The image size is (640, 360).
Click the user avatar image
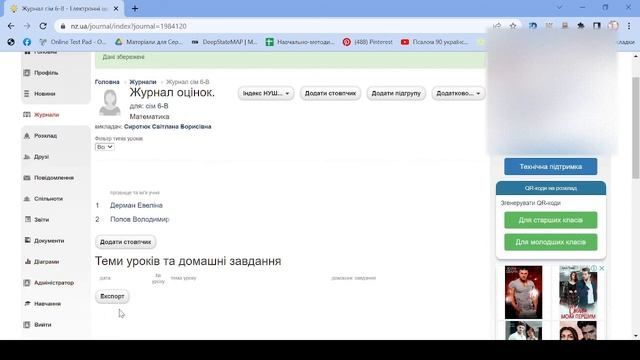[110, 102]
